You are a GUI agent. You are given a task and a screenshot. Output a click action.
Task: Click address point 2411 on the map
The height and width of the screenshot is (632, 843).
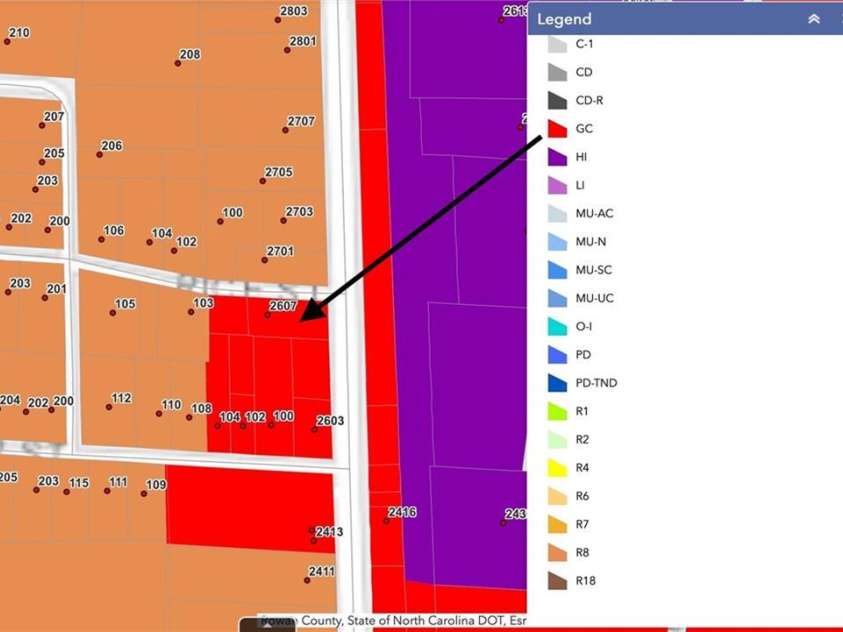pyautogui.click(x=307, y=580)
